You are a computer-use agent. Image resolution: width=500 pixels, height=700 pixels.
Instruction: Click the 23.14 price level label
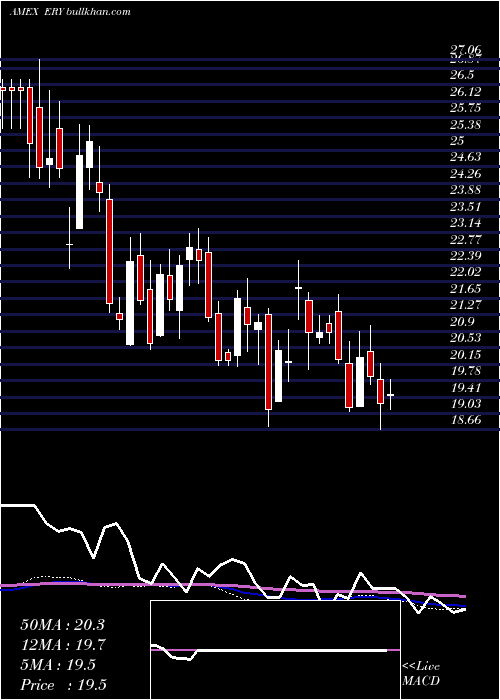coord(465,223)
